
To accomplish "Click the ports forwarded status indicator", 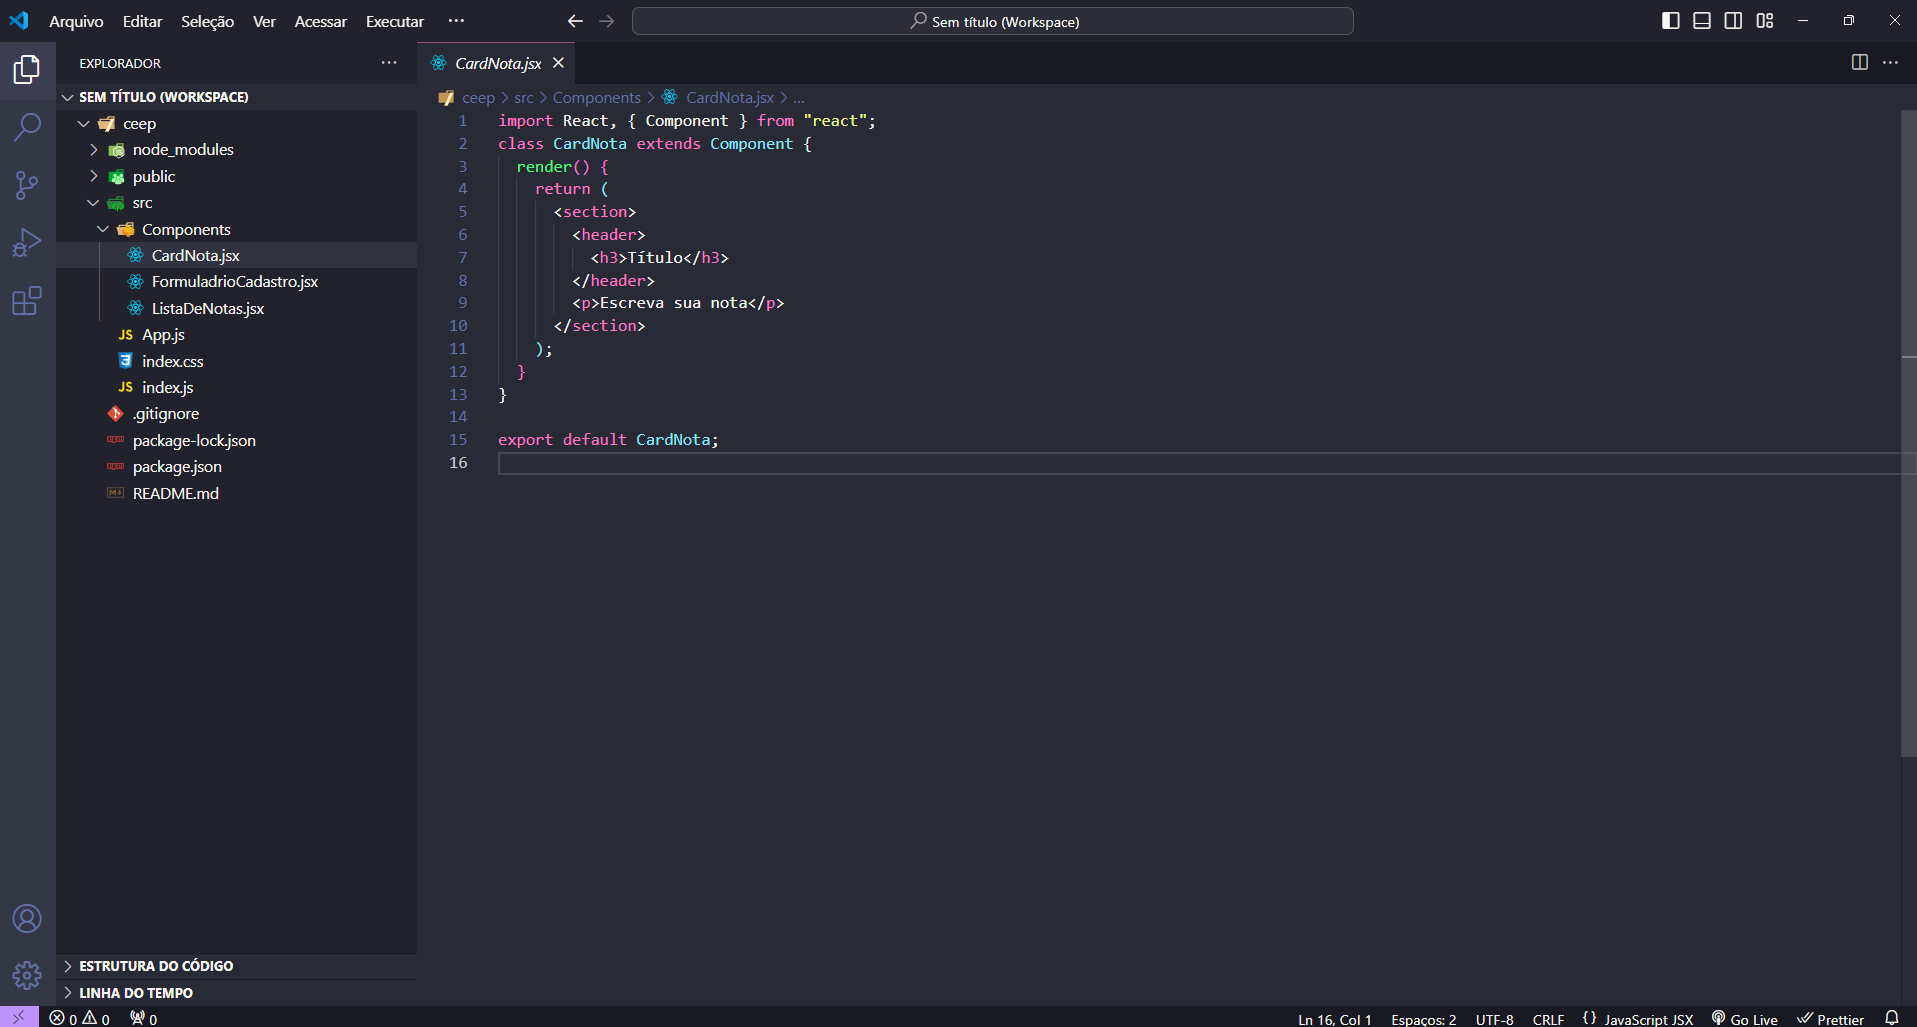I will [x=144, y=1018].
